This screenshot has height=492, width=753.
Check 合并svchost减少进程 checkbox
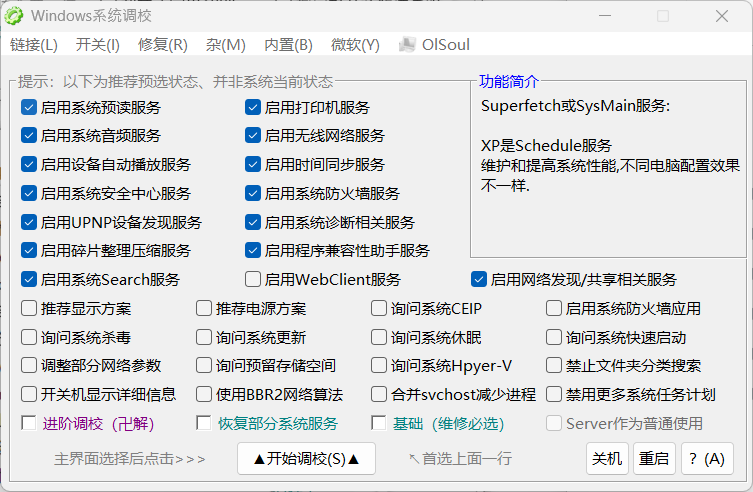coord(379,394)
